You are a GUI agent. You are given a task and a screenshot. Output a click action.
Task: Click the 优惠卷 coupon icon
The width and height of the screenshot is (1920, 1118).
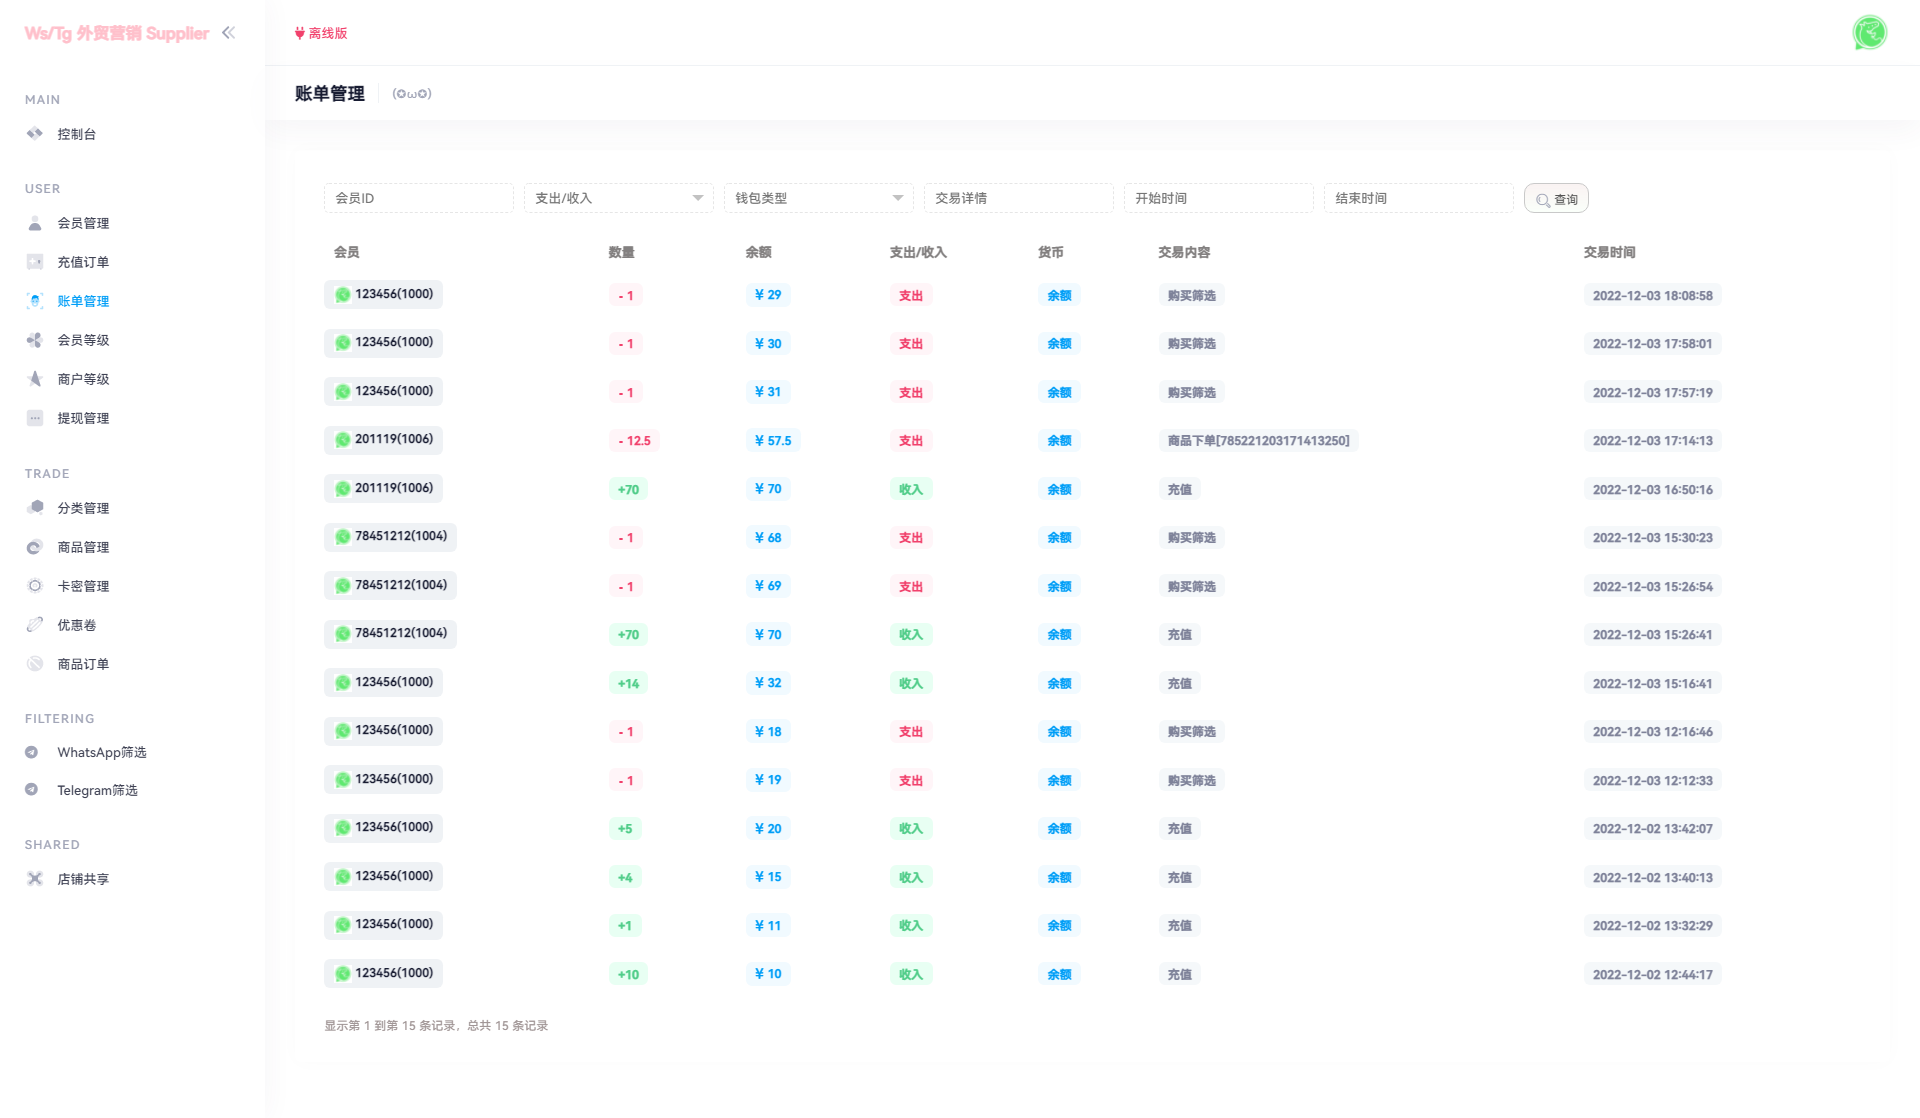pos(35,625)
